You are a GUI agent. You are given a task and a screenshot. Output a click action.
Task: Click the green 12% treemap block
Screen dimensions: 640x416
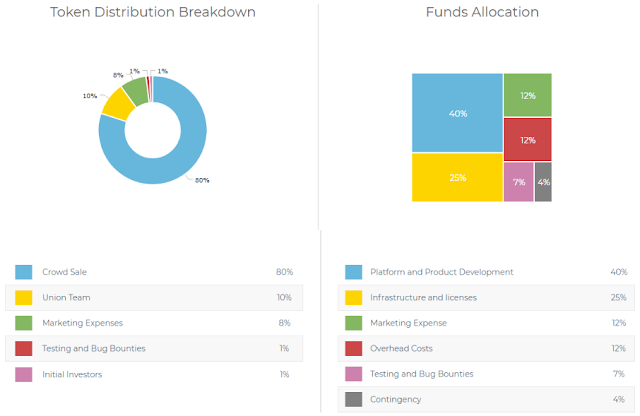pyautogui.click(x=528, y=95)
